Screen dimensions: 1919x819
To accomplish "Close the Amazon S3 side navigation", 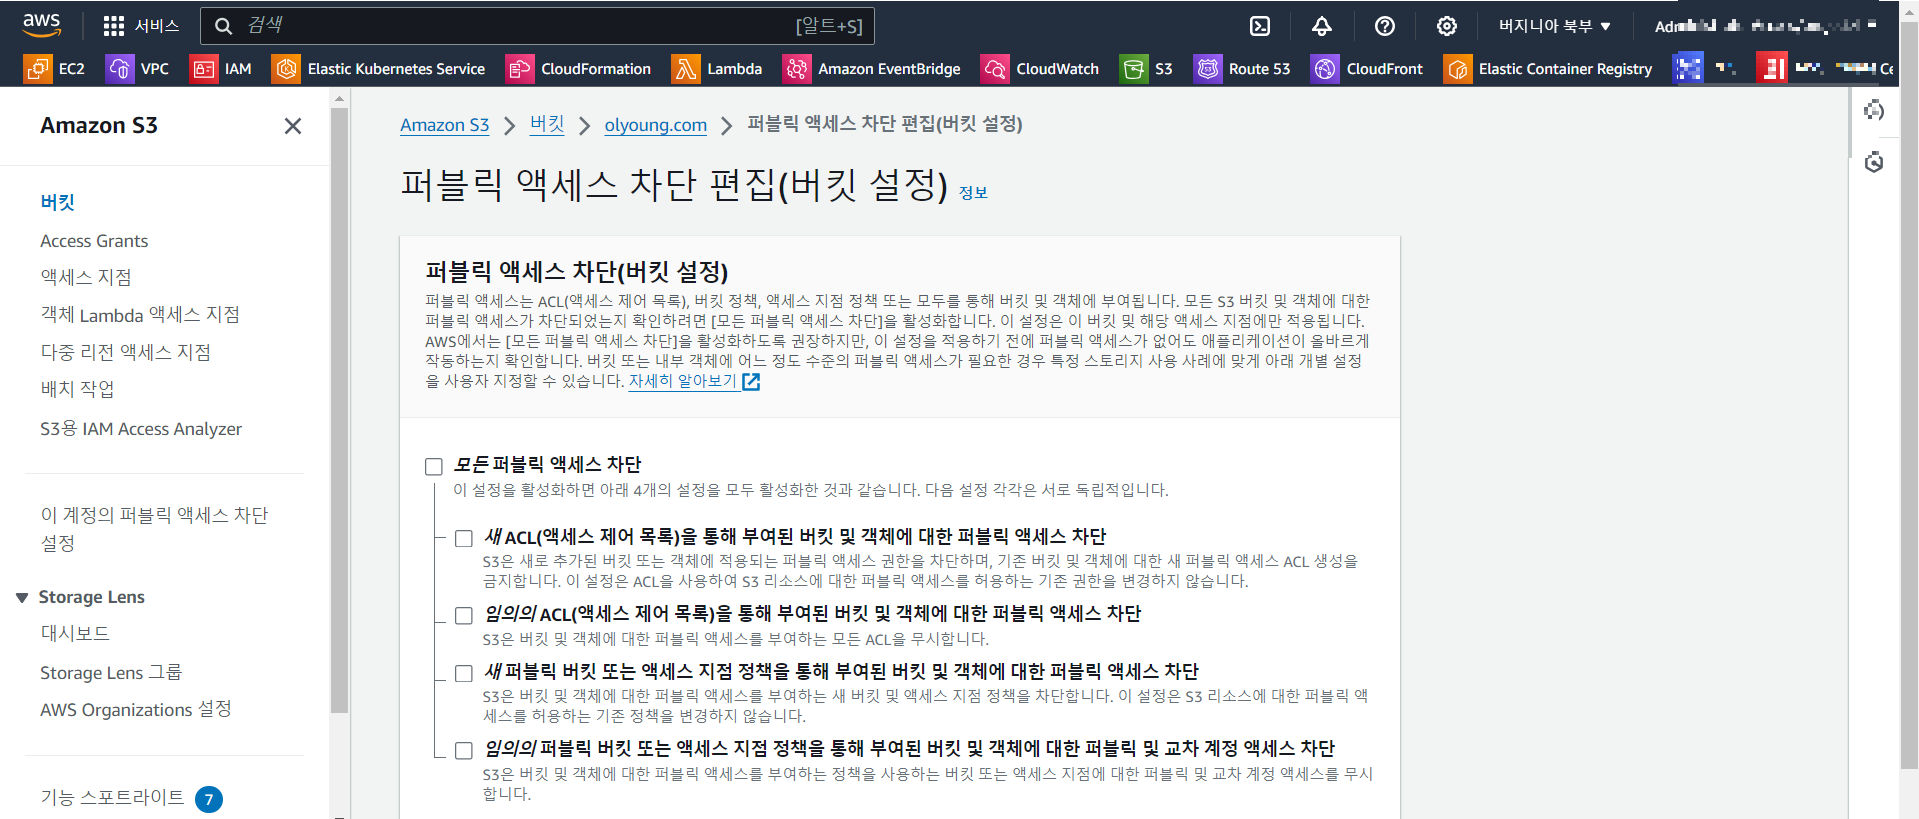I will coord(293,126).
